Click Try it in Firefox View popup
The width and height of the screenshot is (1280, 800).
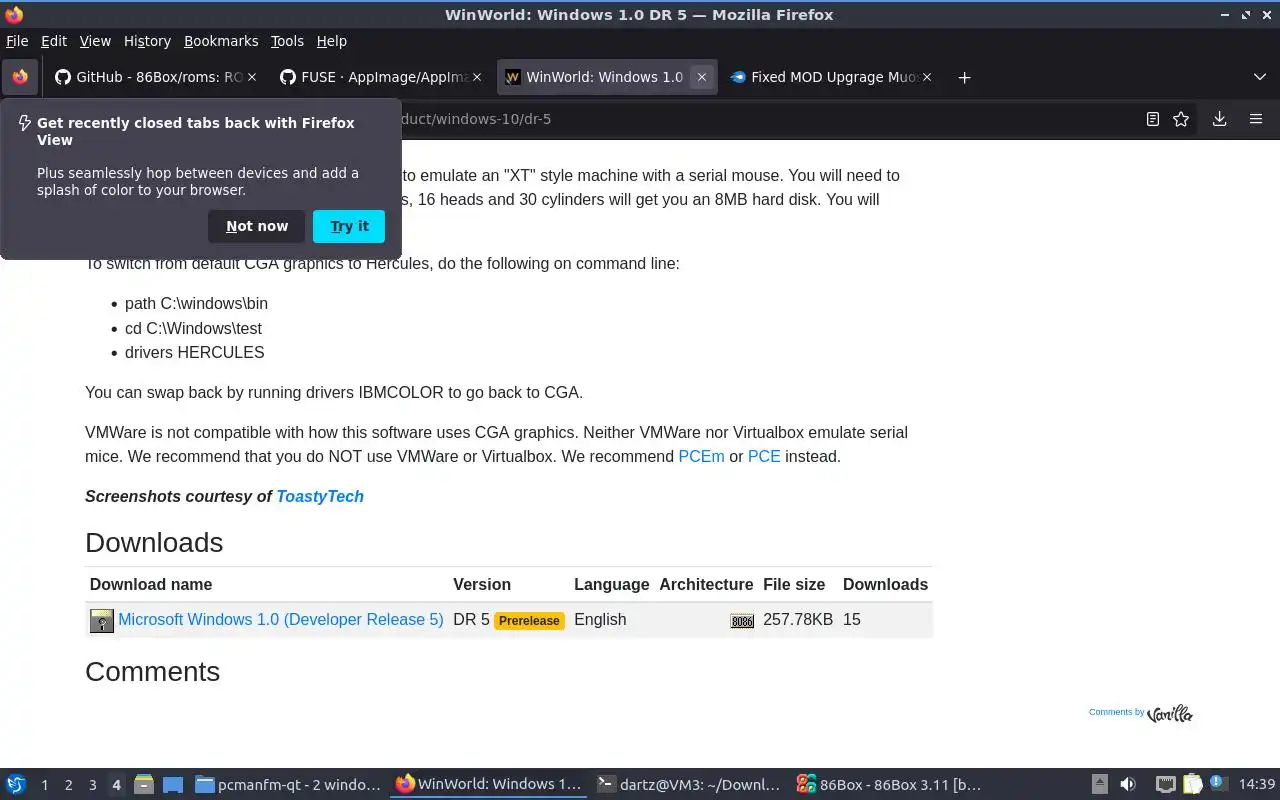click(349, 226)
